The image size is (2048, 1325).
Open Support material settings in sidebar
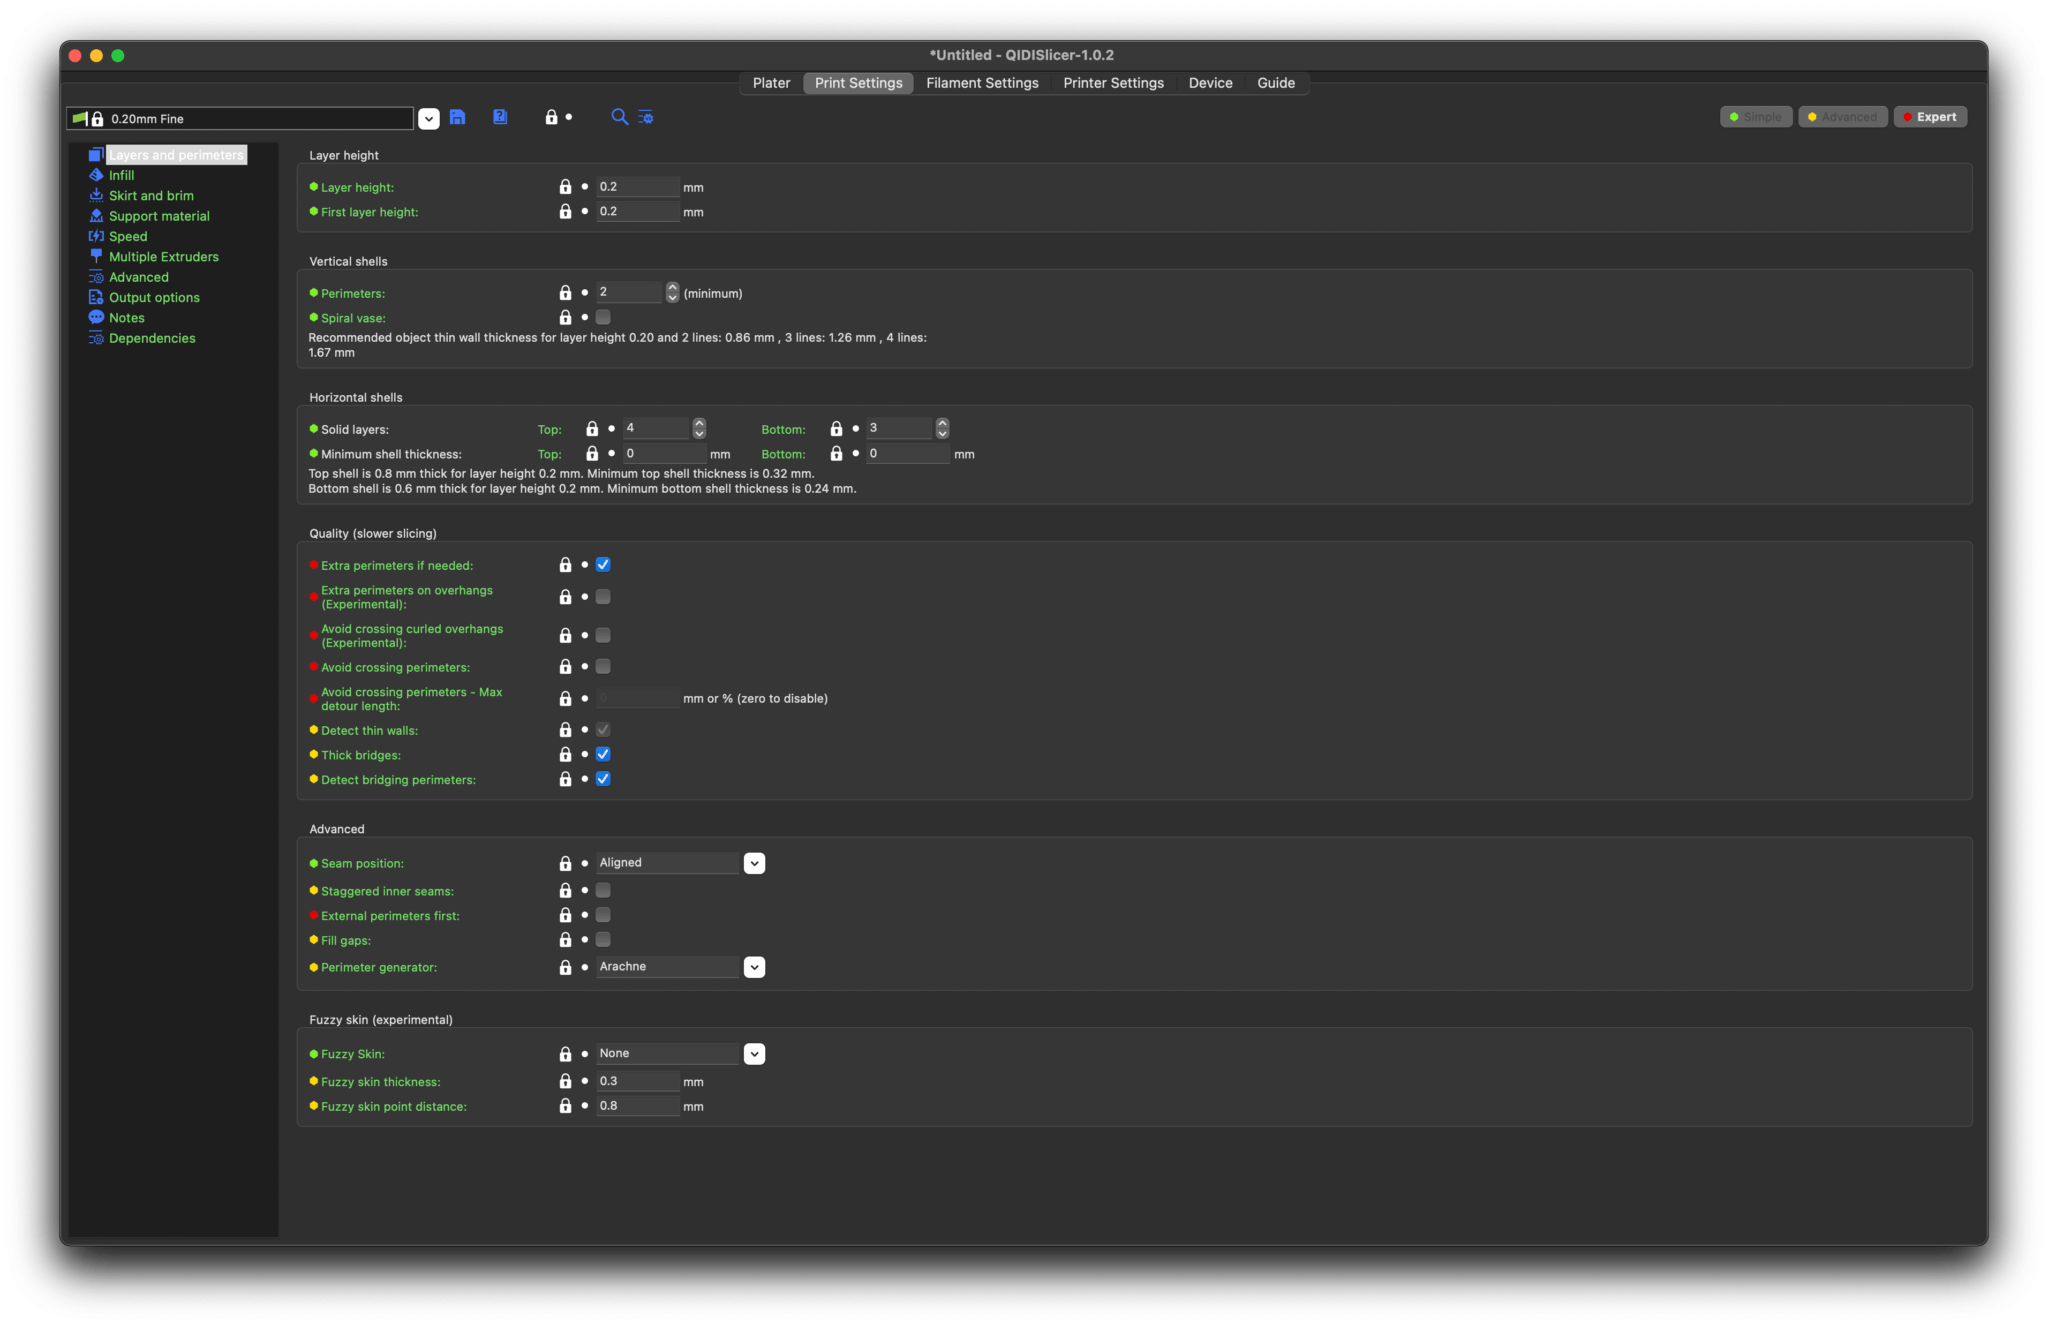pyautogui.click(x=159, y=216)
